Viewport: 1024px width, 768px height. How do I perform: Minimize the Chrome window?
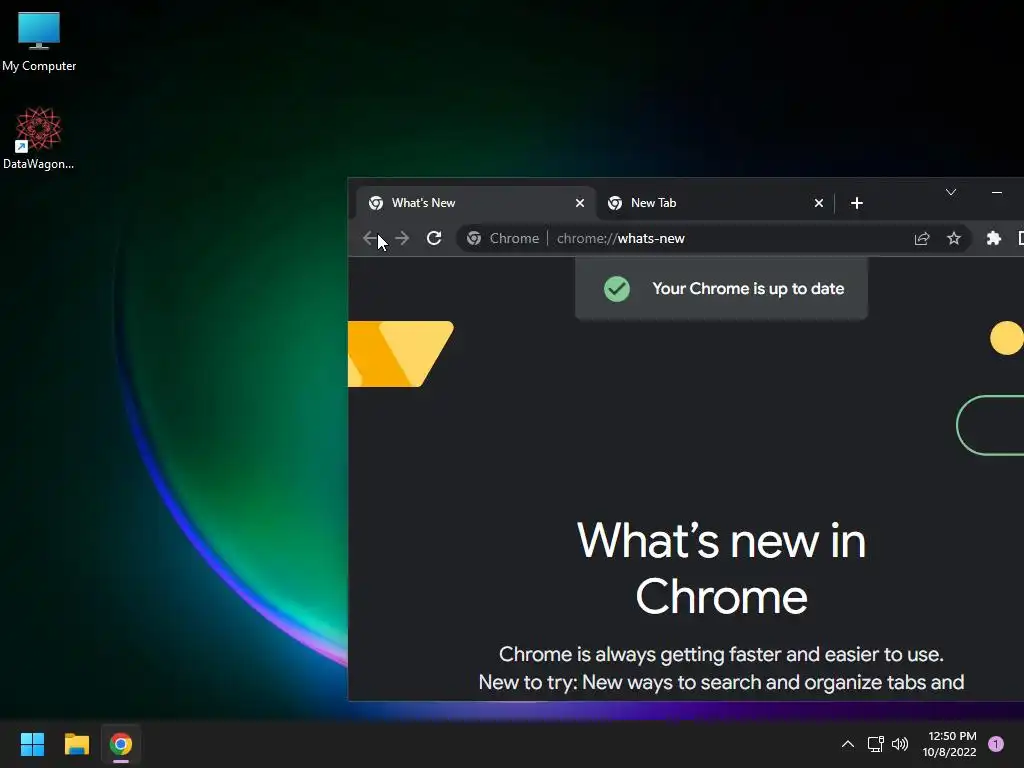pyautogui.click(x=997, y=192)
